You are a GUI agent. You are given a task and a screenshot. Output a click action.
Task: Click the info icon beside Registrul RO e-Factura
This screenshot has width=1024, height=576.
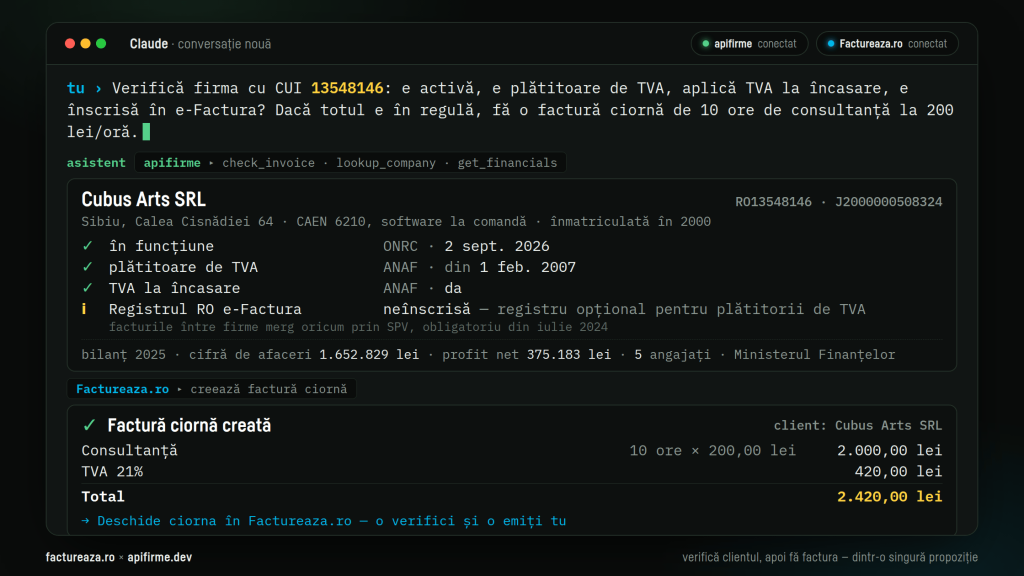[84, 309]
